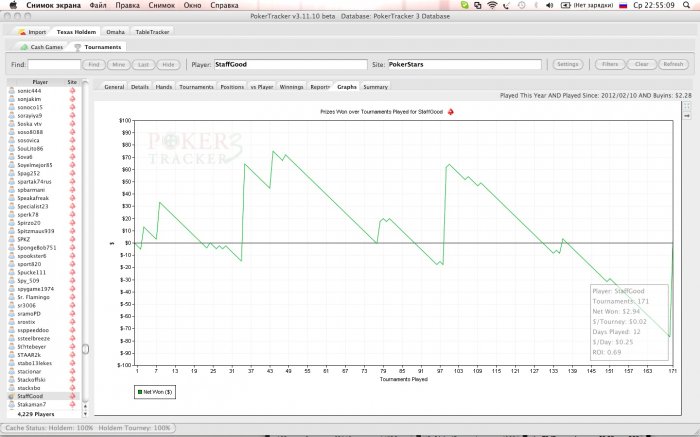Open Справка menu
The image size is (700, 437).
pos(224,5)
